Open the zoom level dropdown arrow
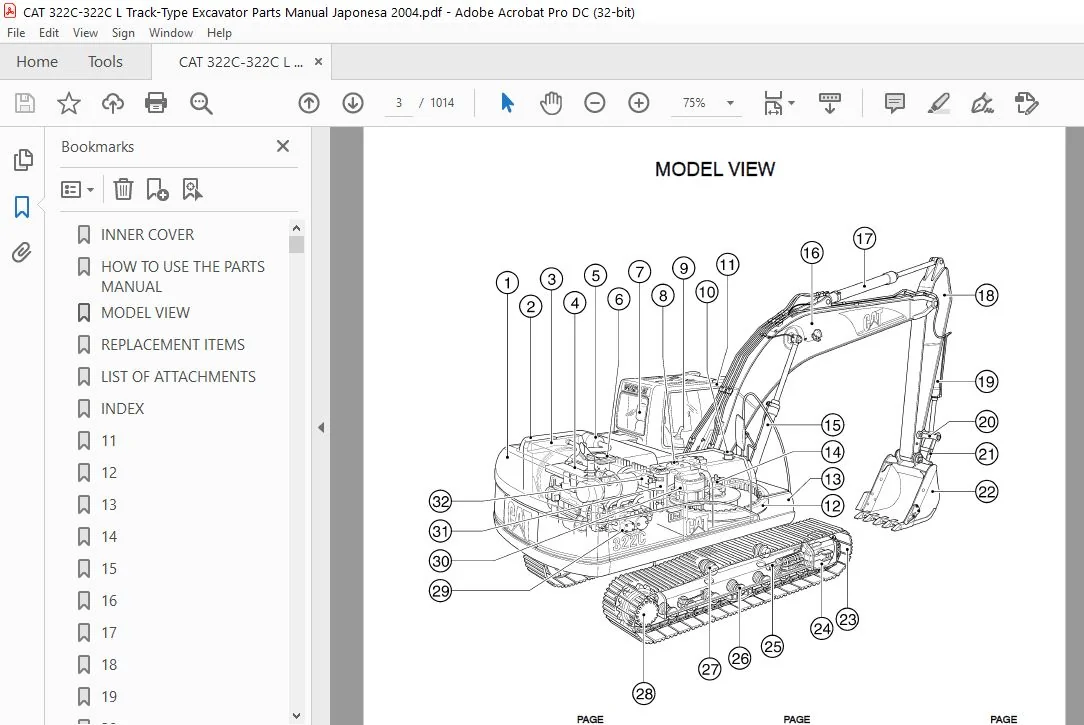This screenshot has width=1084, height=725. (730, 103)
